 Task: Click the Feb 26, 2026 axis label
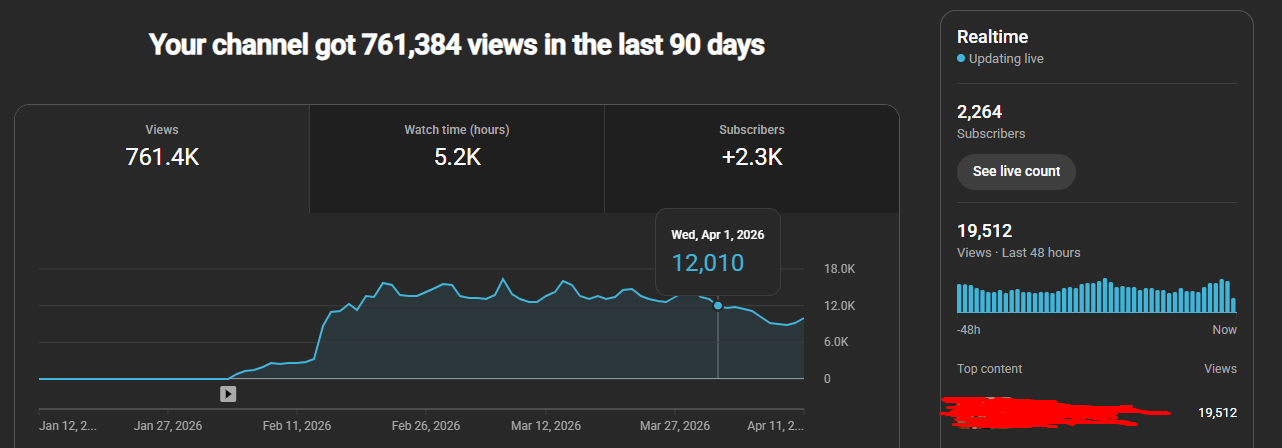(x=426, y=425)
